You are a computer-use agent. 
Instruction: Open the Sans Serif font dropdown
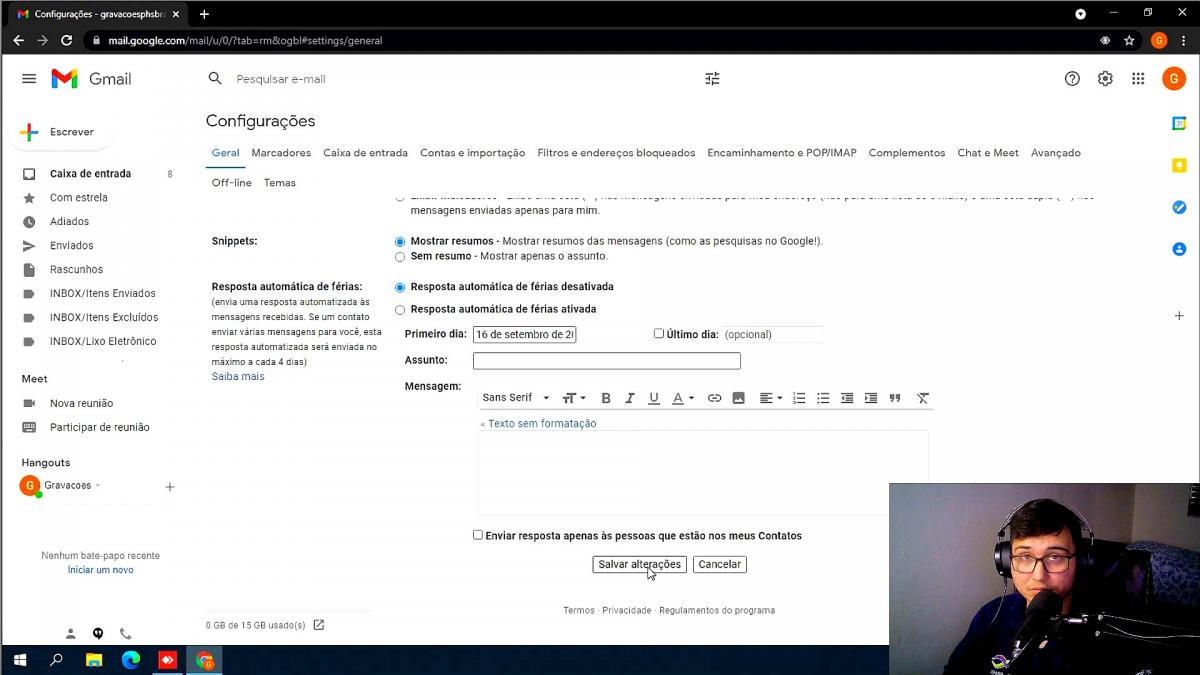[x=515, y=398]
